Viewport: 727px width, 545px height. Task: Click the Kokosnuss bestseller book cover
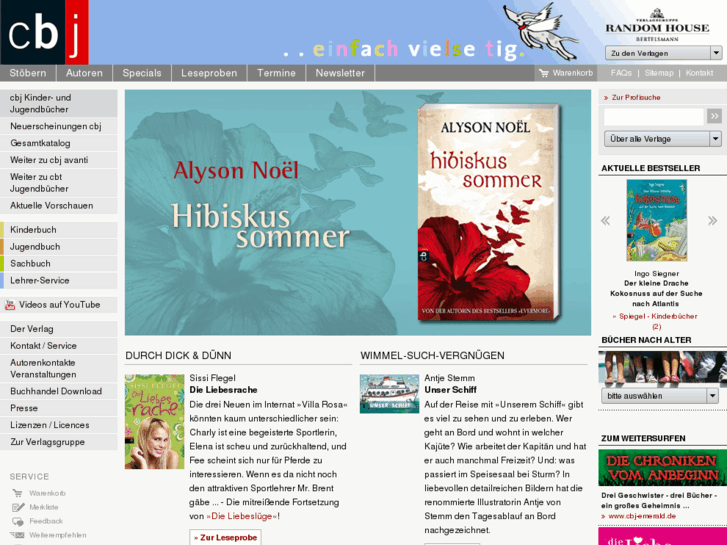657,220
